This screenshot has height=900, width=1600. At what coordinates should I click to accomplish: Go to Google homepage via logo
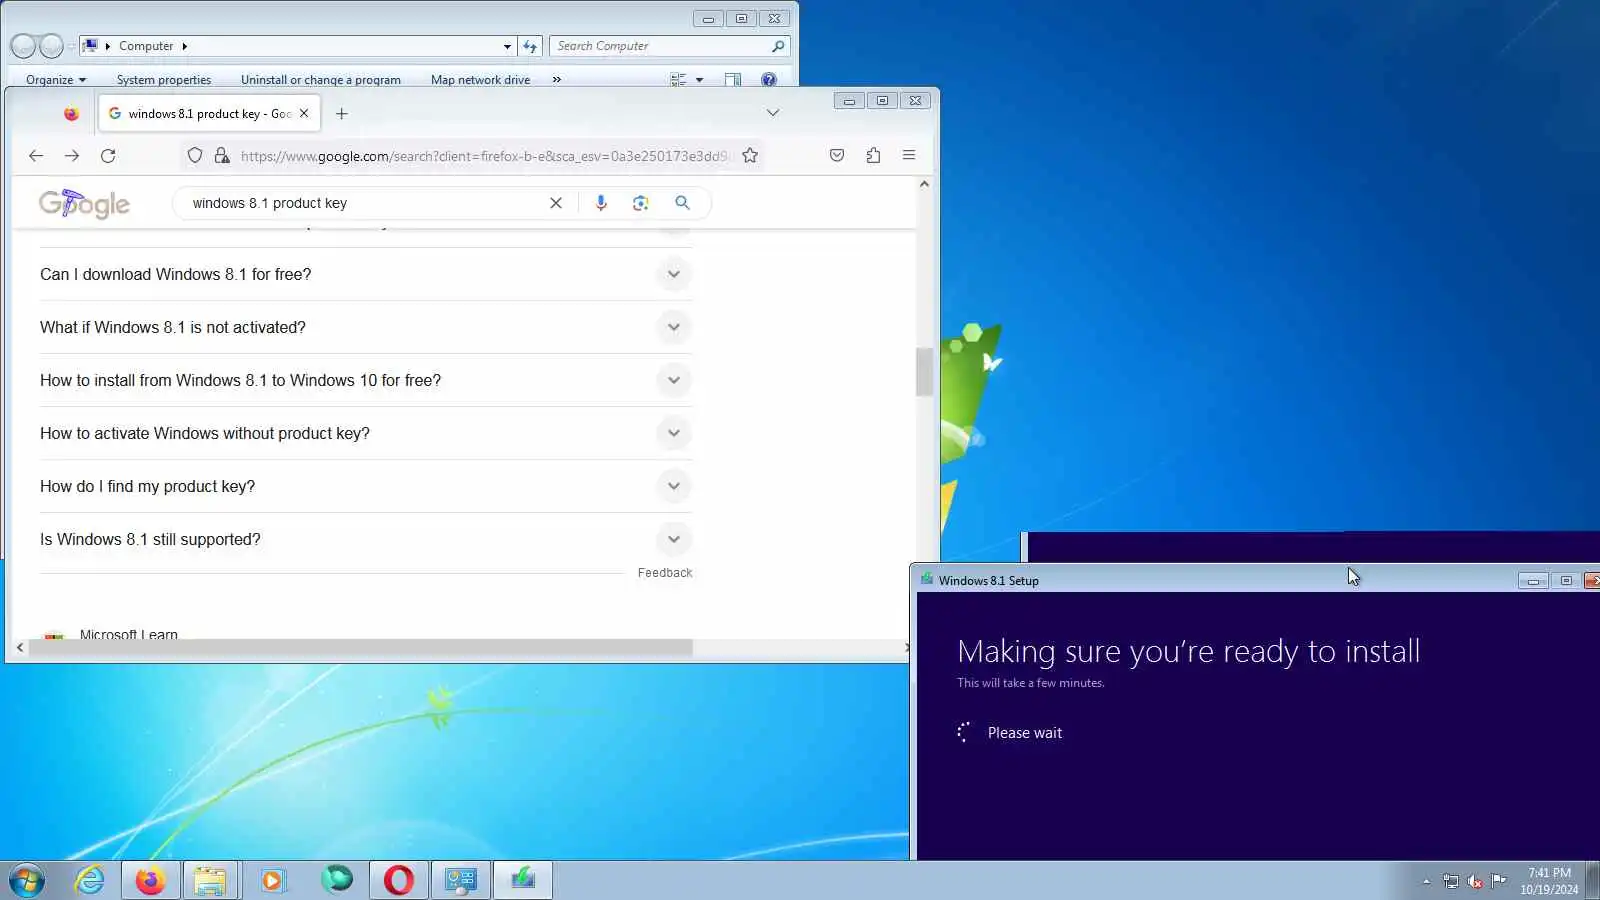[84, 203]
